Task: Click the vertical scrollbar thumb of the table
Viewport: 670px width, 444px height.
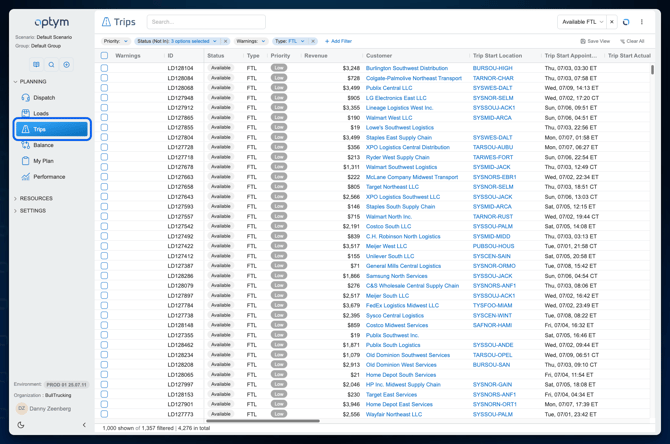Action: [652, 70]
